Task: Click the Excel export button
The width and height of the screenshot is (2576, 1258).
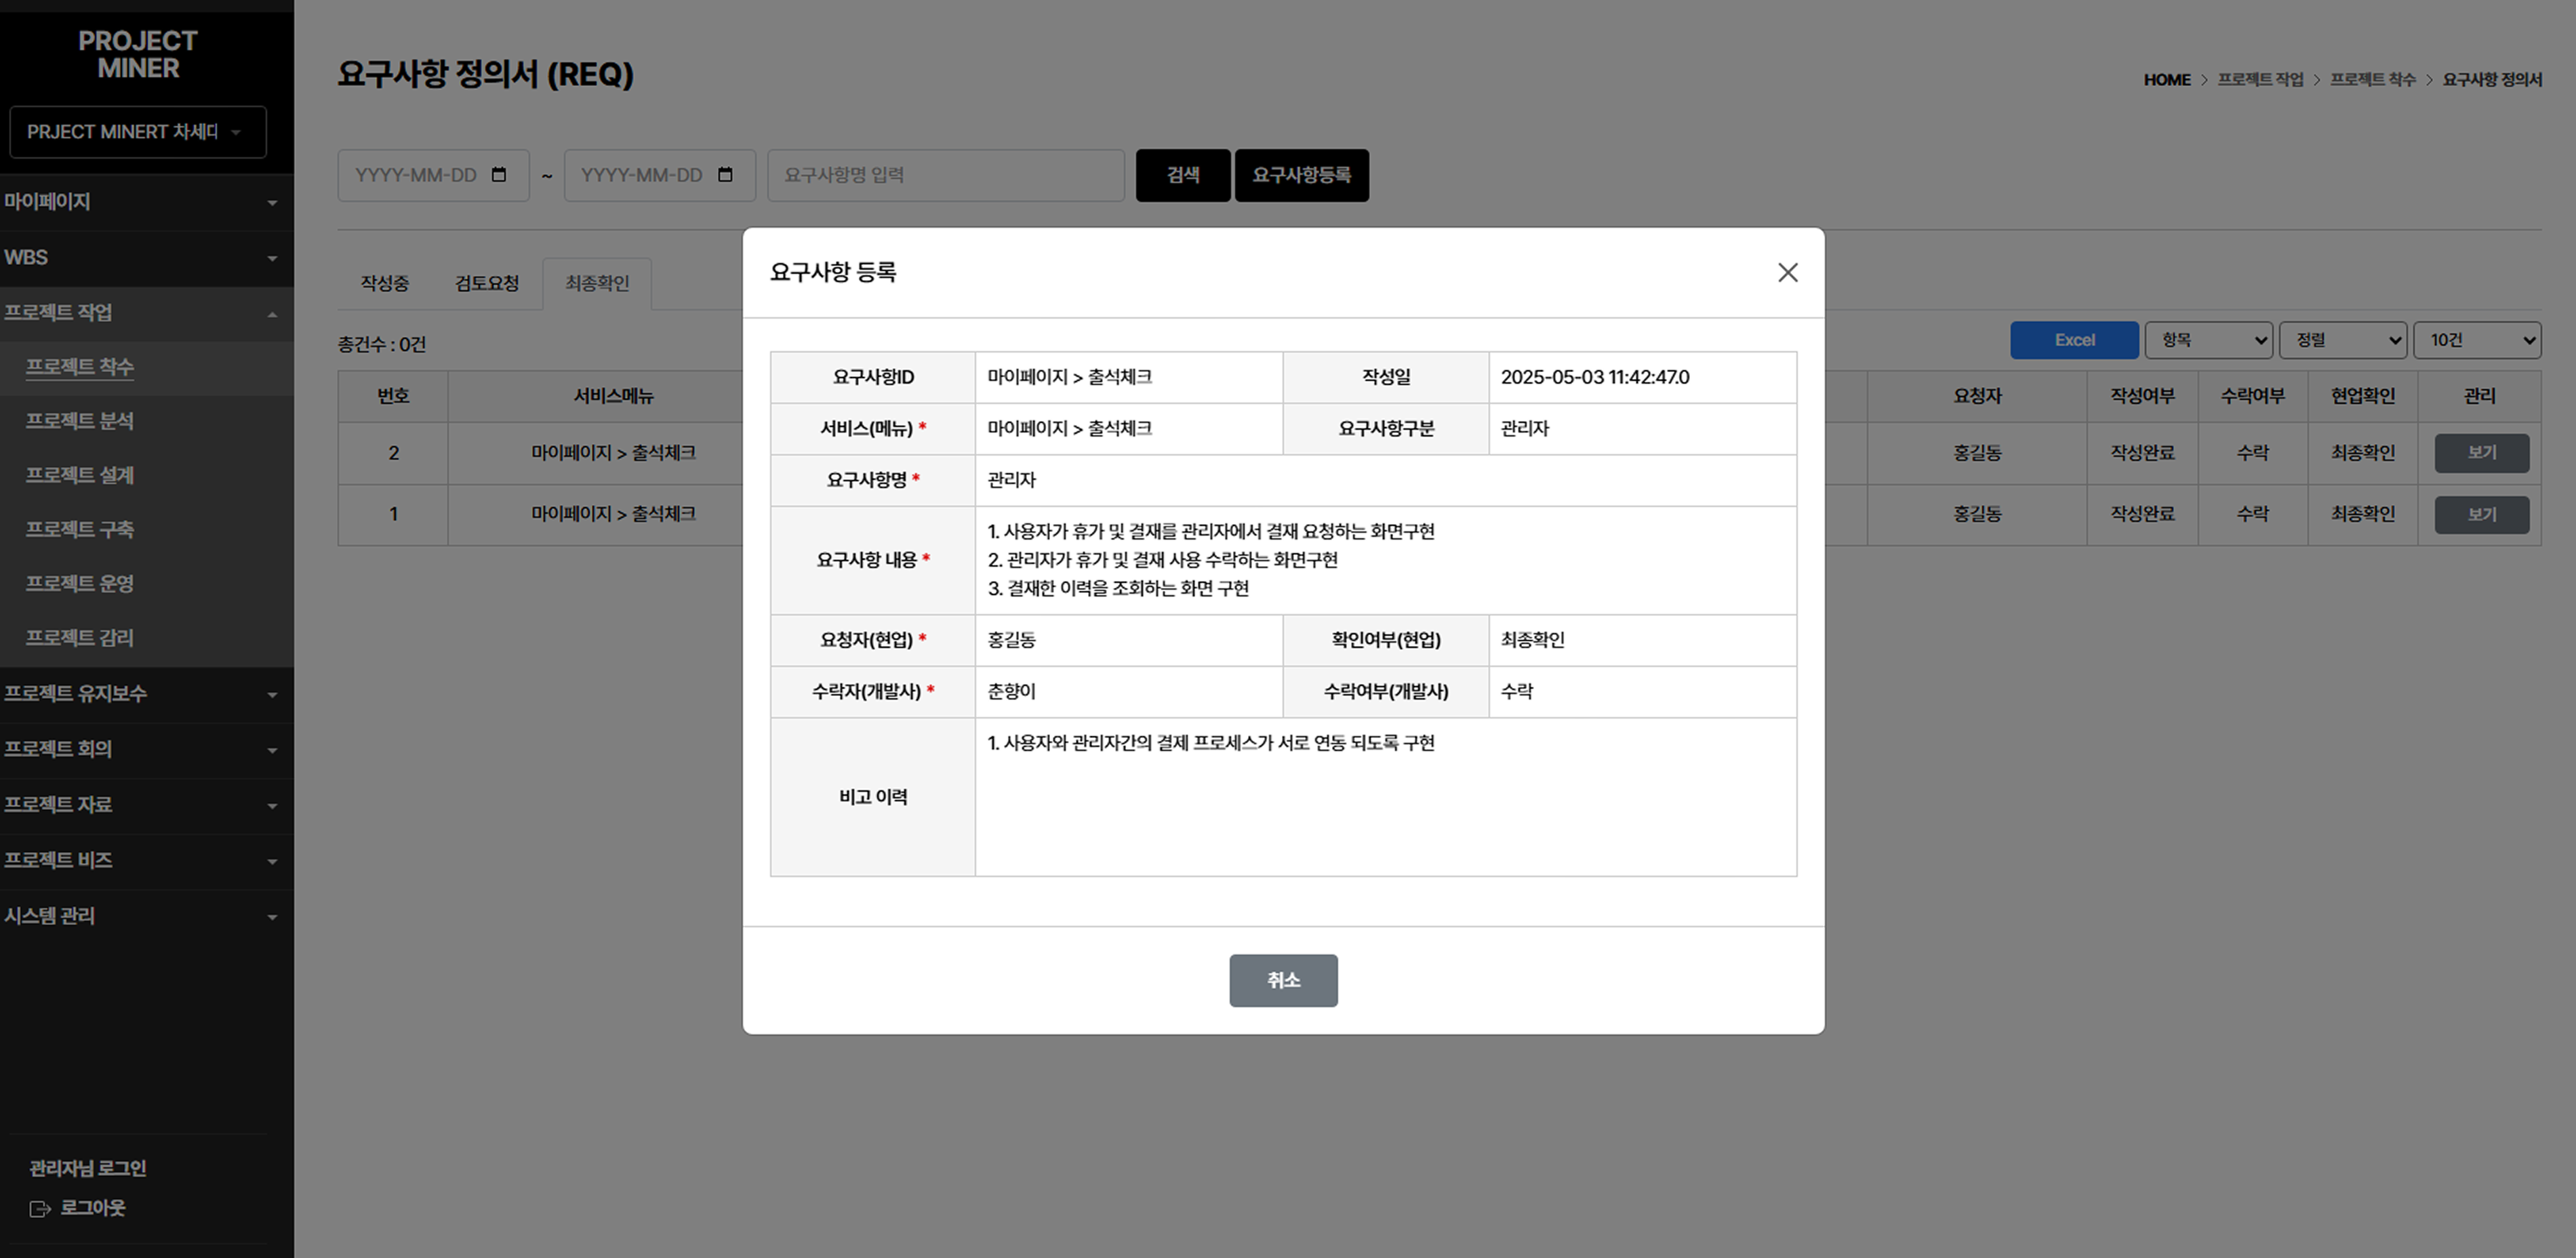Action: click(x=2074, y=340)
